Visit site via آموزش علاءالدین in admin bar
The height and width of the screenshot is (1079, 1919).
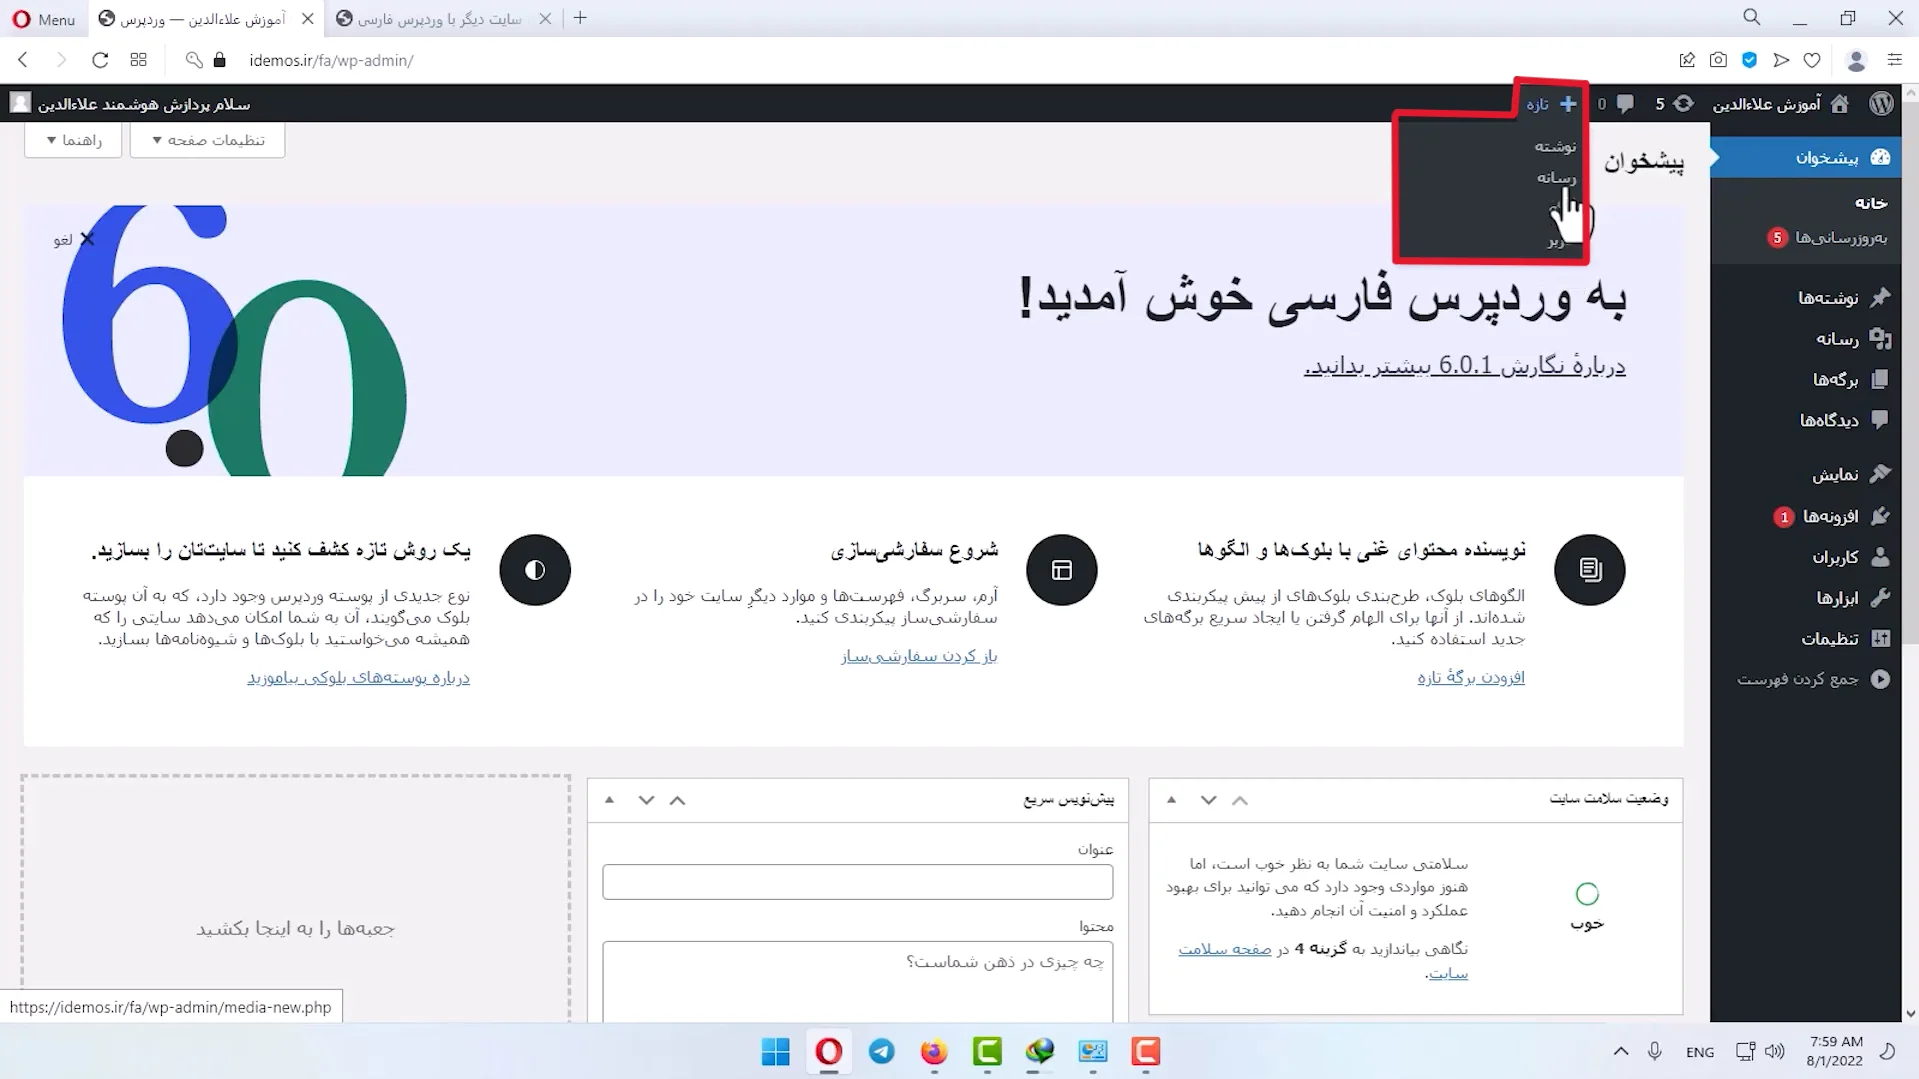click(1780, 104)
